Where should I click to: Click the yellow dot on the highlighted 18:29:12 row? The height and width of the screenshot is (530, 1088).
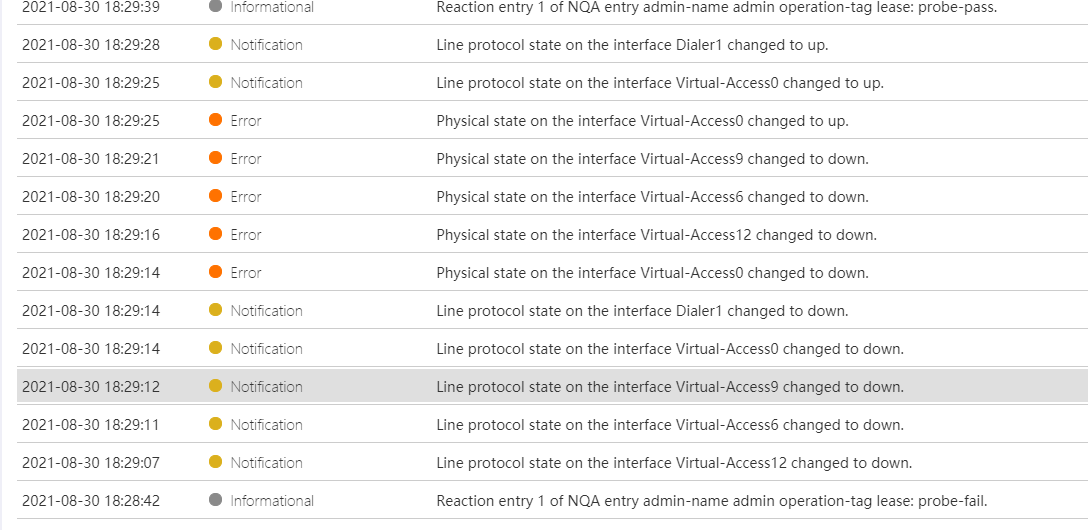215,386
